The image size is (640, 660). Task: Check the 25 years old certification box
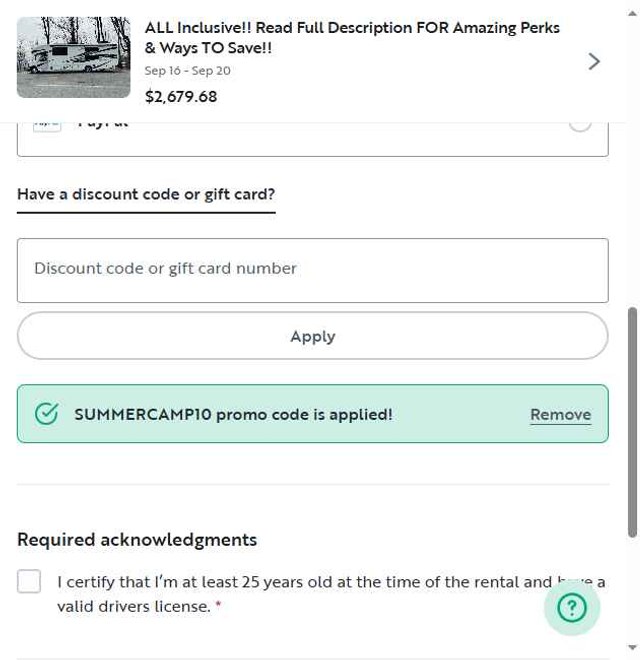(x=29, y=581)
